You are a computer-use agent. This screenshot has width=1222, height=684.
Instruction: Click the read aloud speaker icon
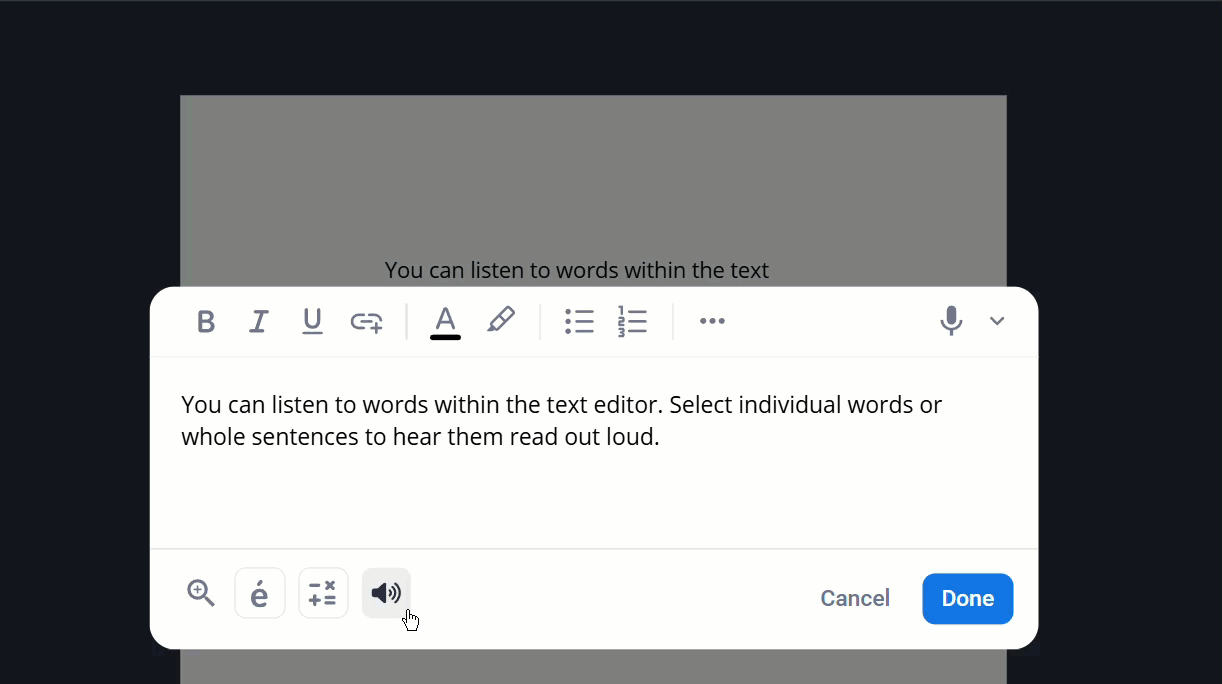(x=386, y=594)
